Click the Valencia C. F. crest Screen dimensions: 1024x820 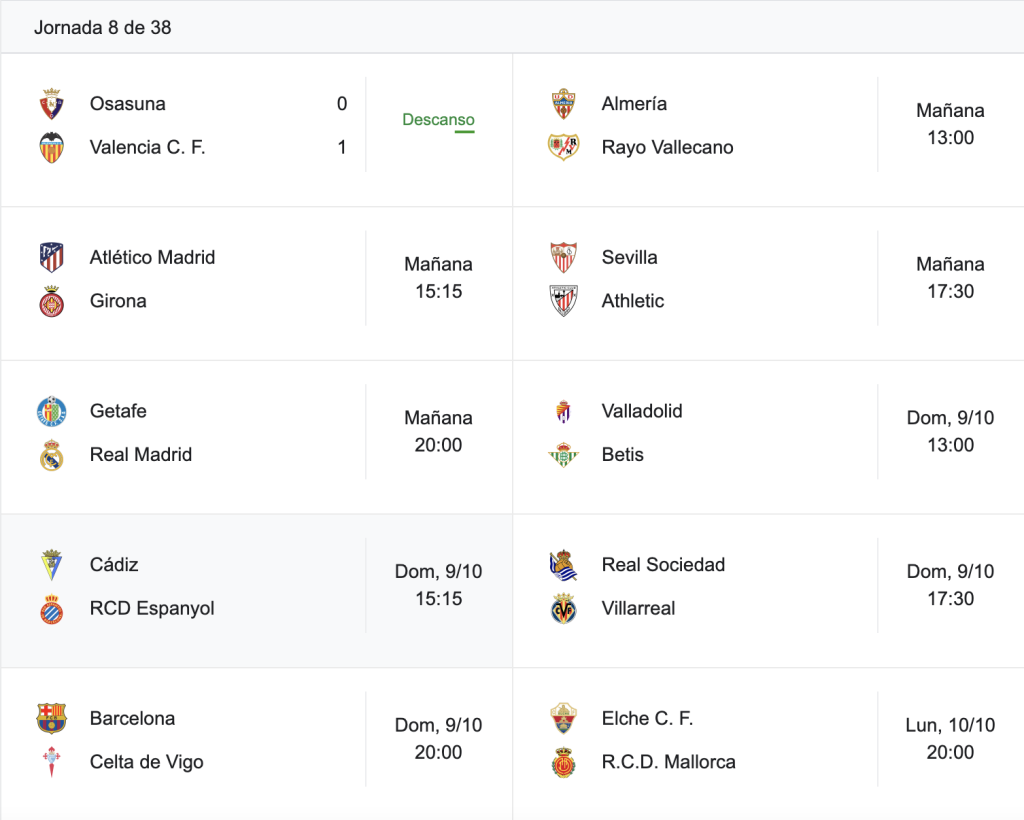pyautogui.click(x=52, y=148)
